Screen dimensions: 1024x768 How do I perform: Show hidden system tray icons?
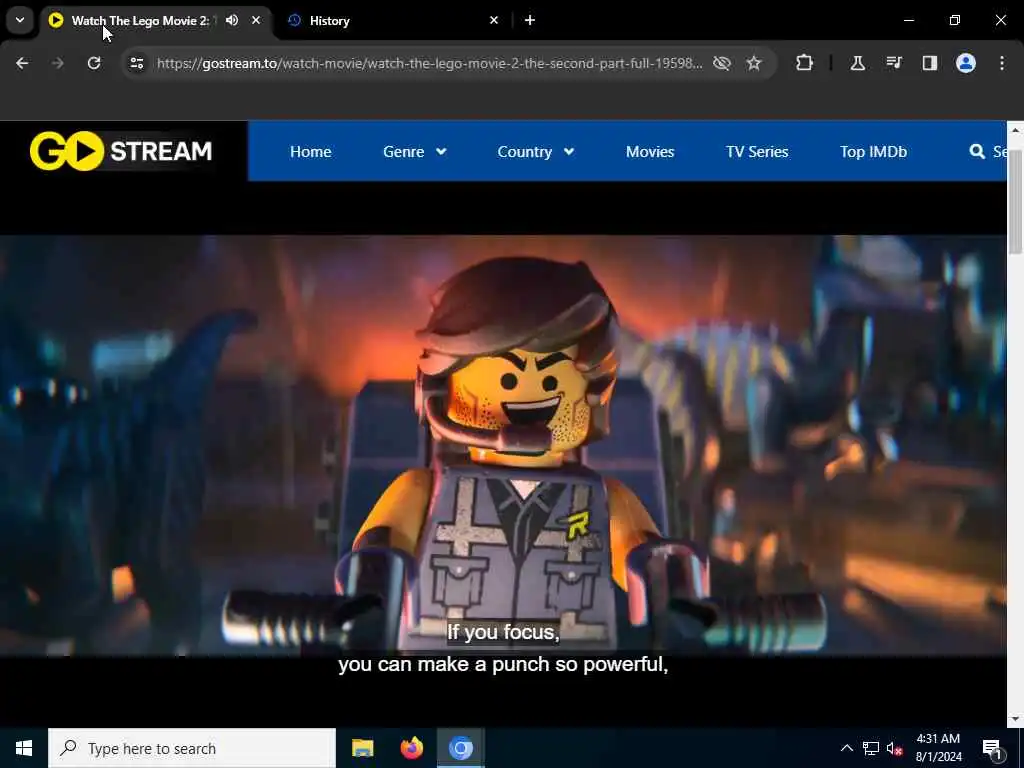click(846, 748)
